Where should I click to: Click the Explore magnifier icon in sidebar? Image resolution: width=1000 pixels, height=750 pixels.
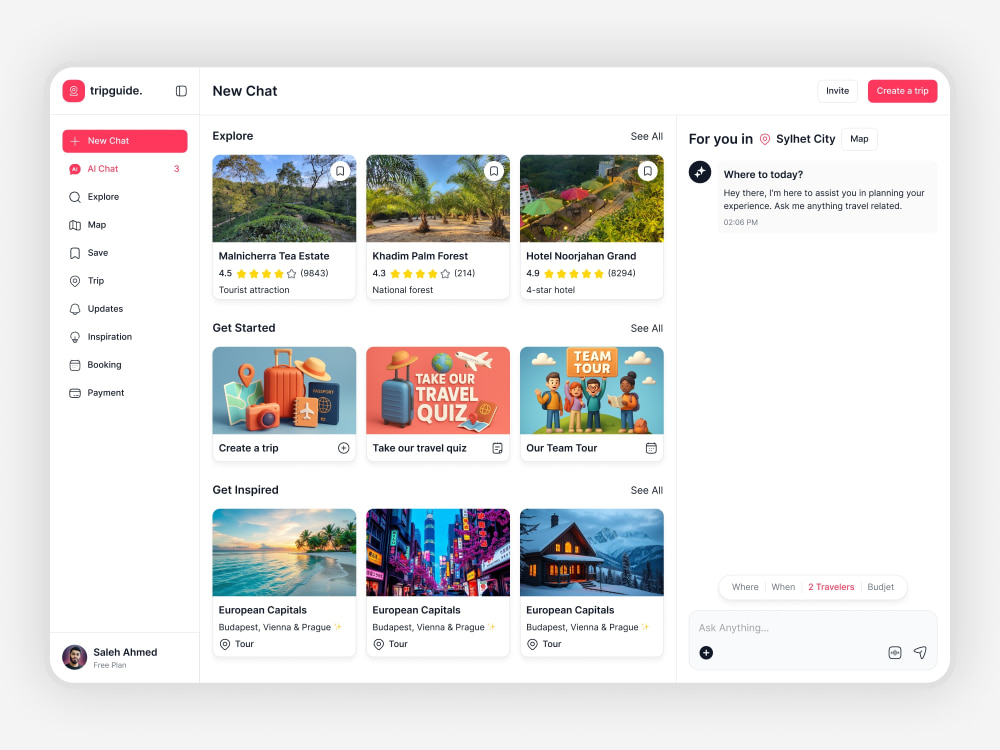[75, 197]
